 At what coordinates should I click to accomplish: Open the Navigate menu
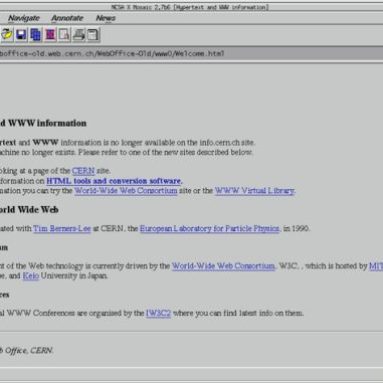click(24, 18)
